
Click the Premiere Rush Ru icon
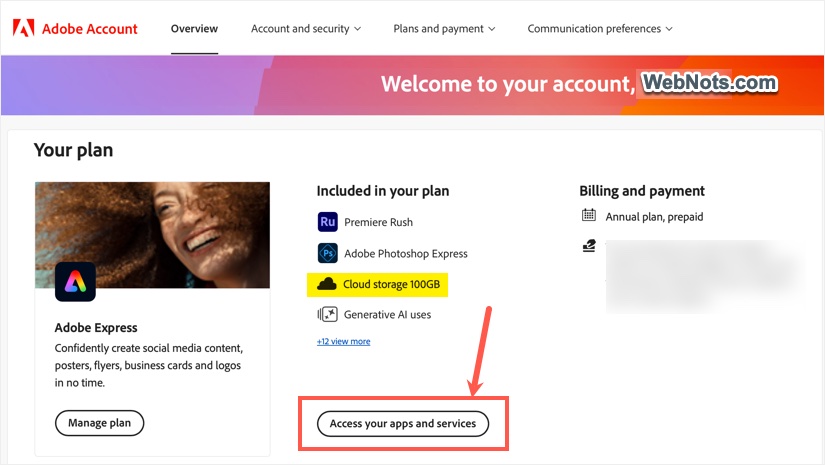point(327,222)
